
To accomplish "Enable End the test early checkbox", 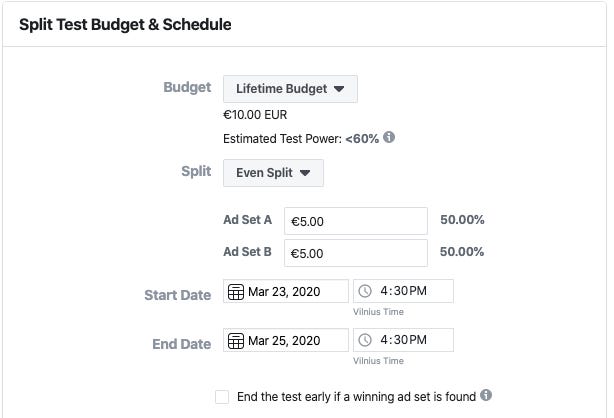I will coord(222,397).
